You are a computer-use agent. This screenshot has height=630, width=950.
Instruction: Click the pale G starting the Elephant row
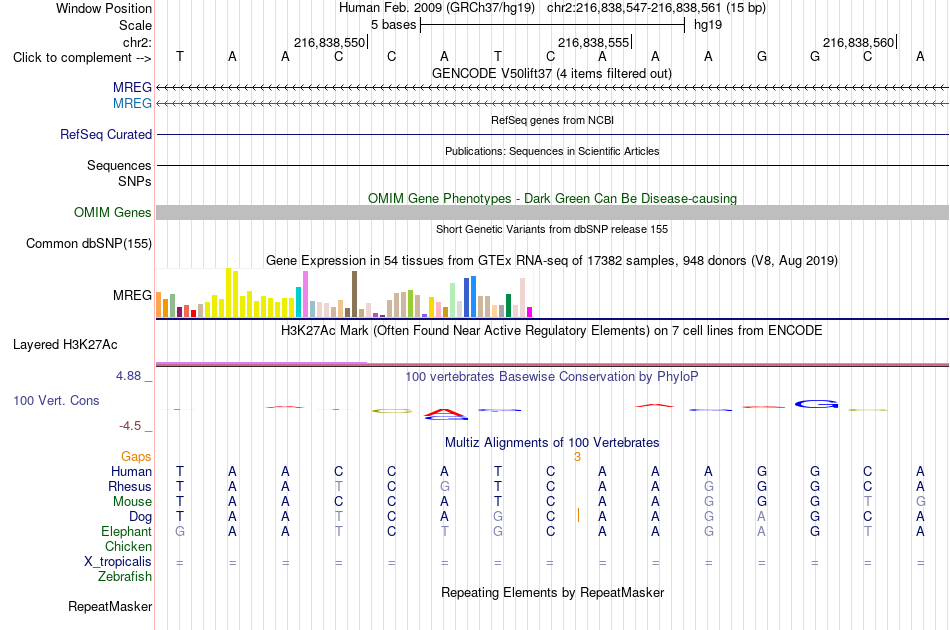(180, 531)
